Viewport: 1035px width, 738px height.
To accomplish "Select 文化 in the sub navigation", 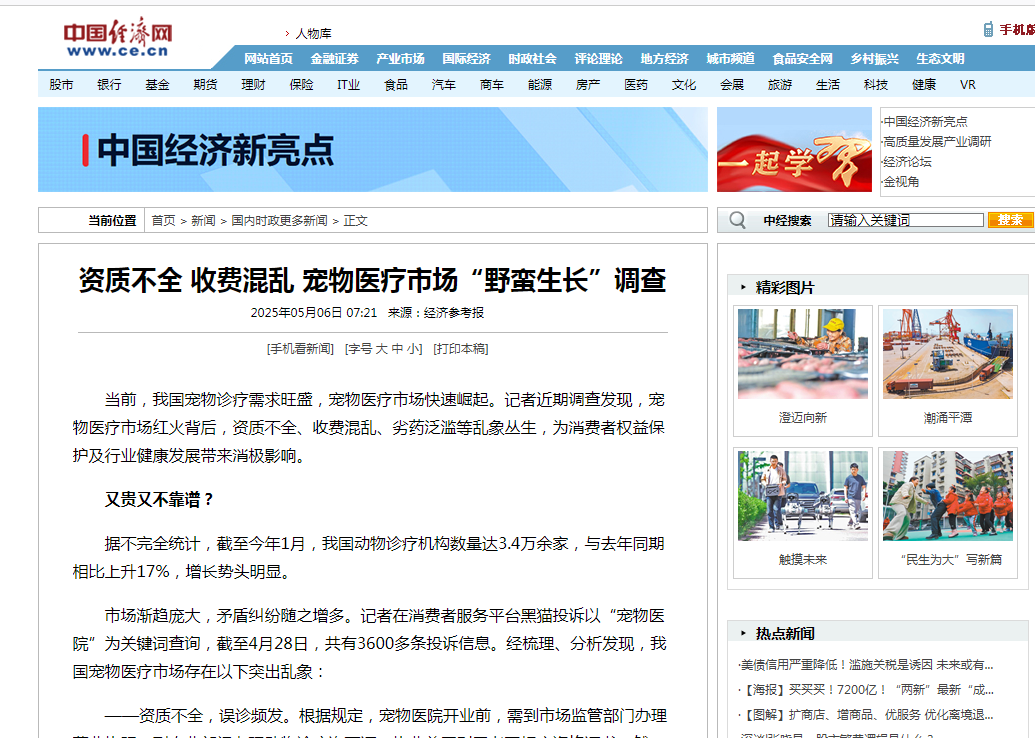I will [684, 84].
